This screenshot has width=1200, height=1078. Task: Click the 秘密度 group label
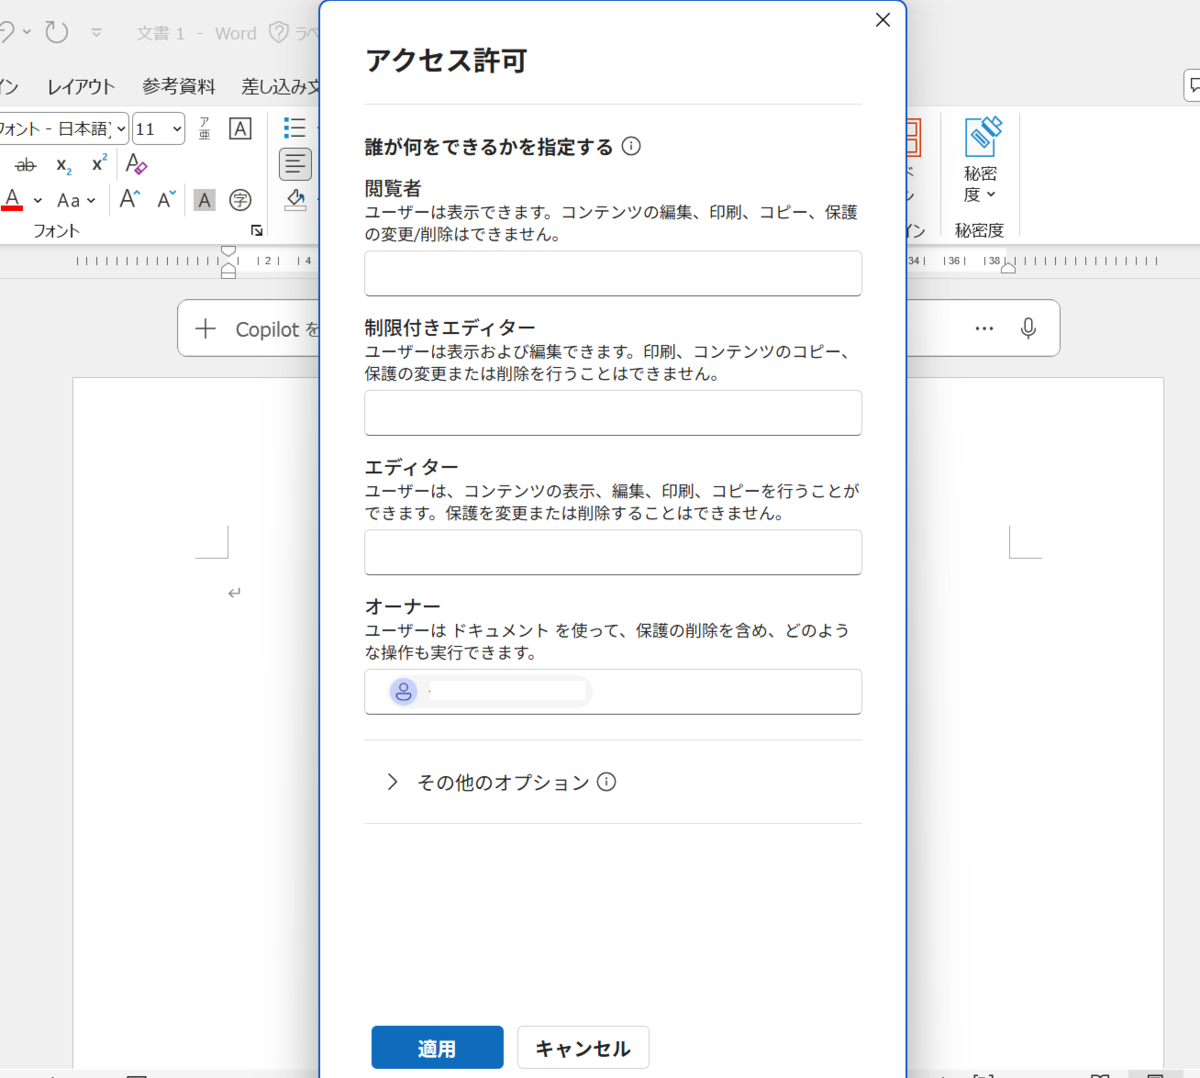pos(979,231)
